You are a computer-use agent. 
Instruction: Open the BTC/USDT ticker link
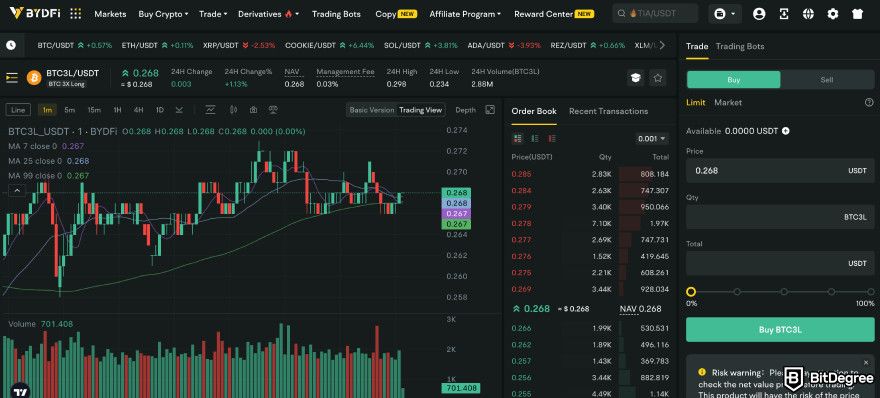tap(75, 45)
